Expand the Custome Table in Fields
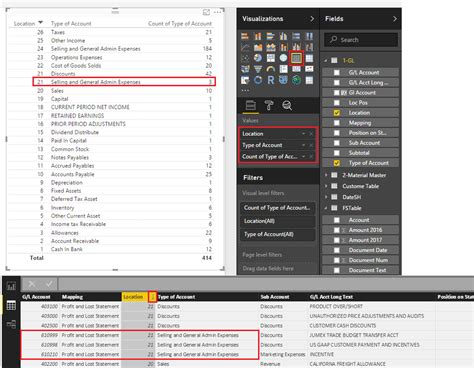 click(326, 186)
